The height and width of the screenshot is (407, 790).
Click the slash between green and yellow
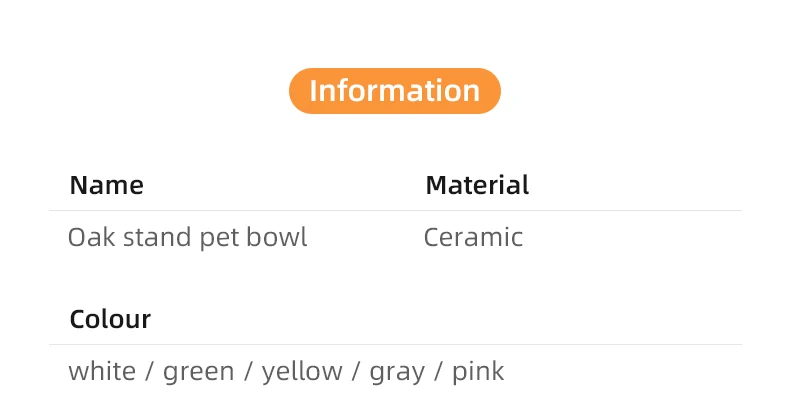click(248, 372)
